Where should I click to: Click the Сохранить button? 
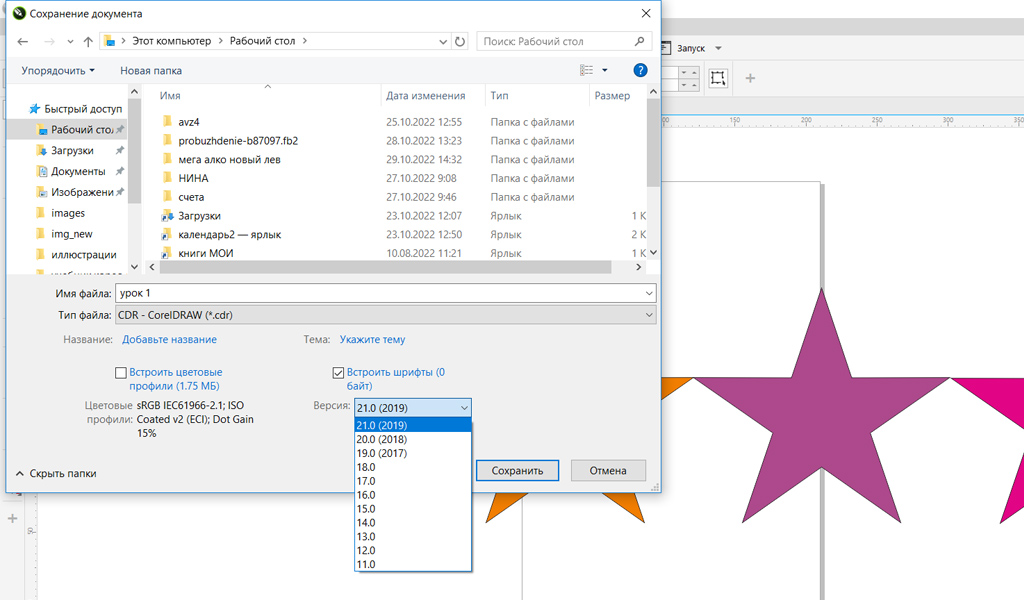click(516, 470)
